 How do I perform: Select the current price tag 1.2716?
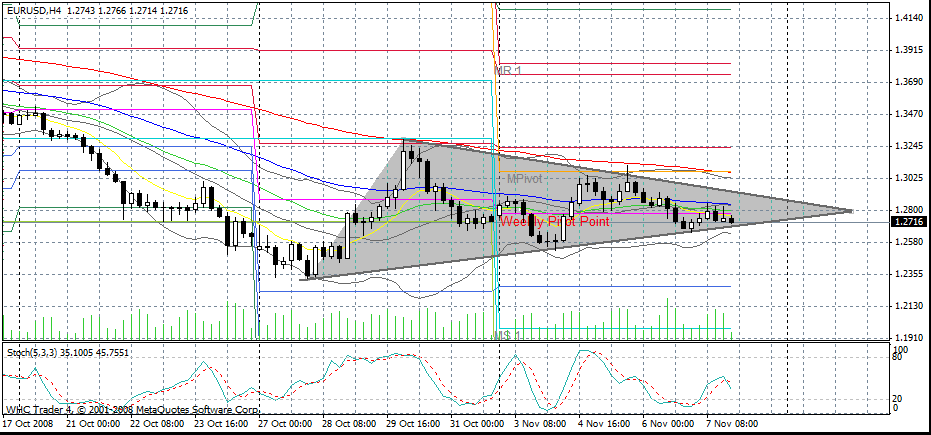click(x=909, y=223)
